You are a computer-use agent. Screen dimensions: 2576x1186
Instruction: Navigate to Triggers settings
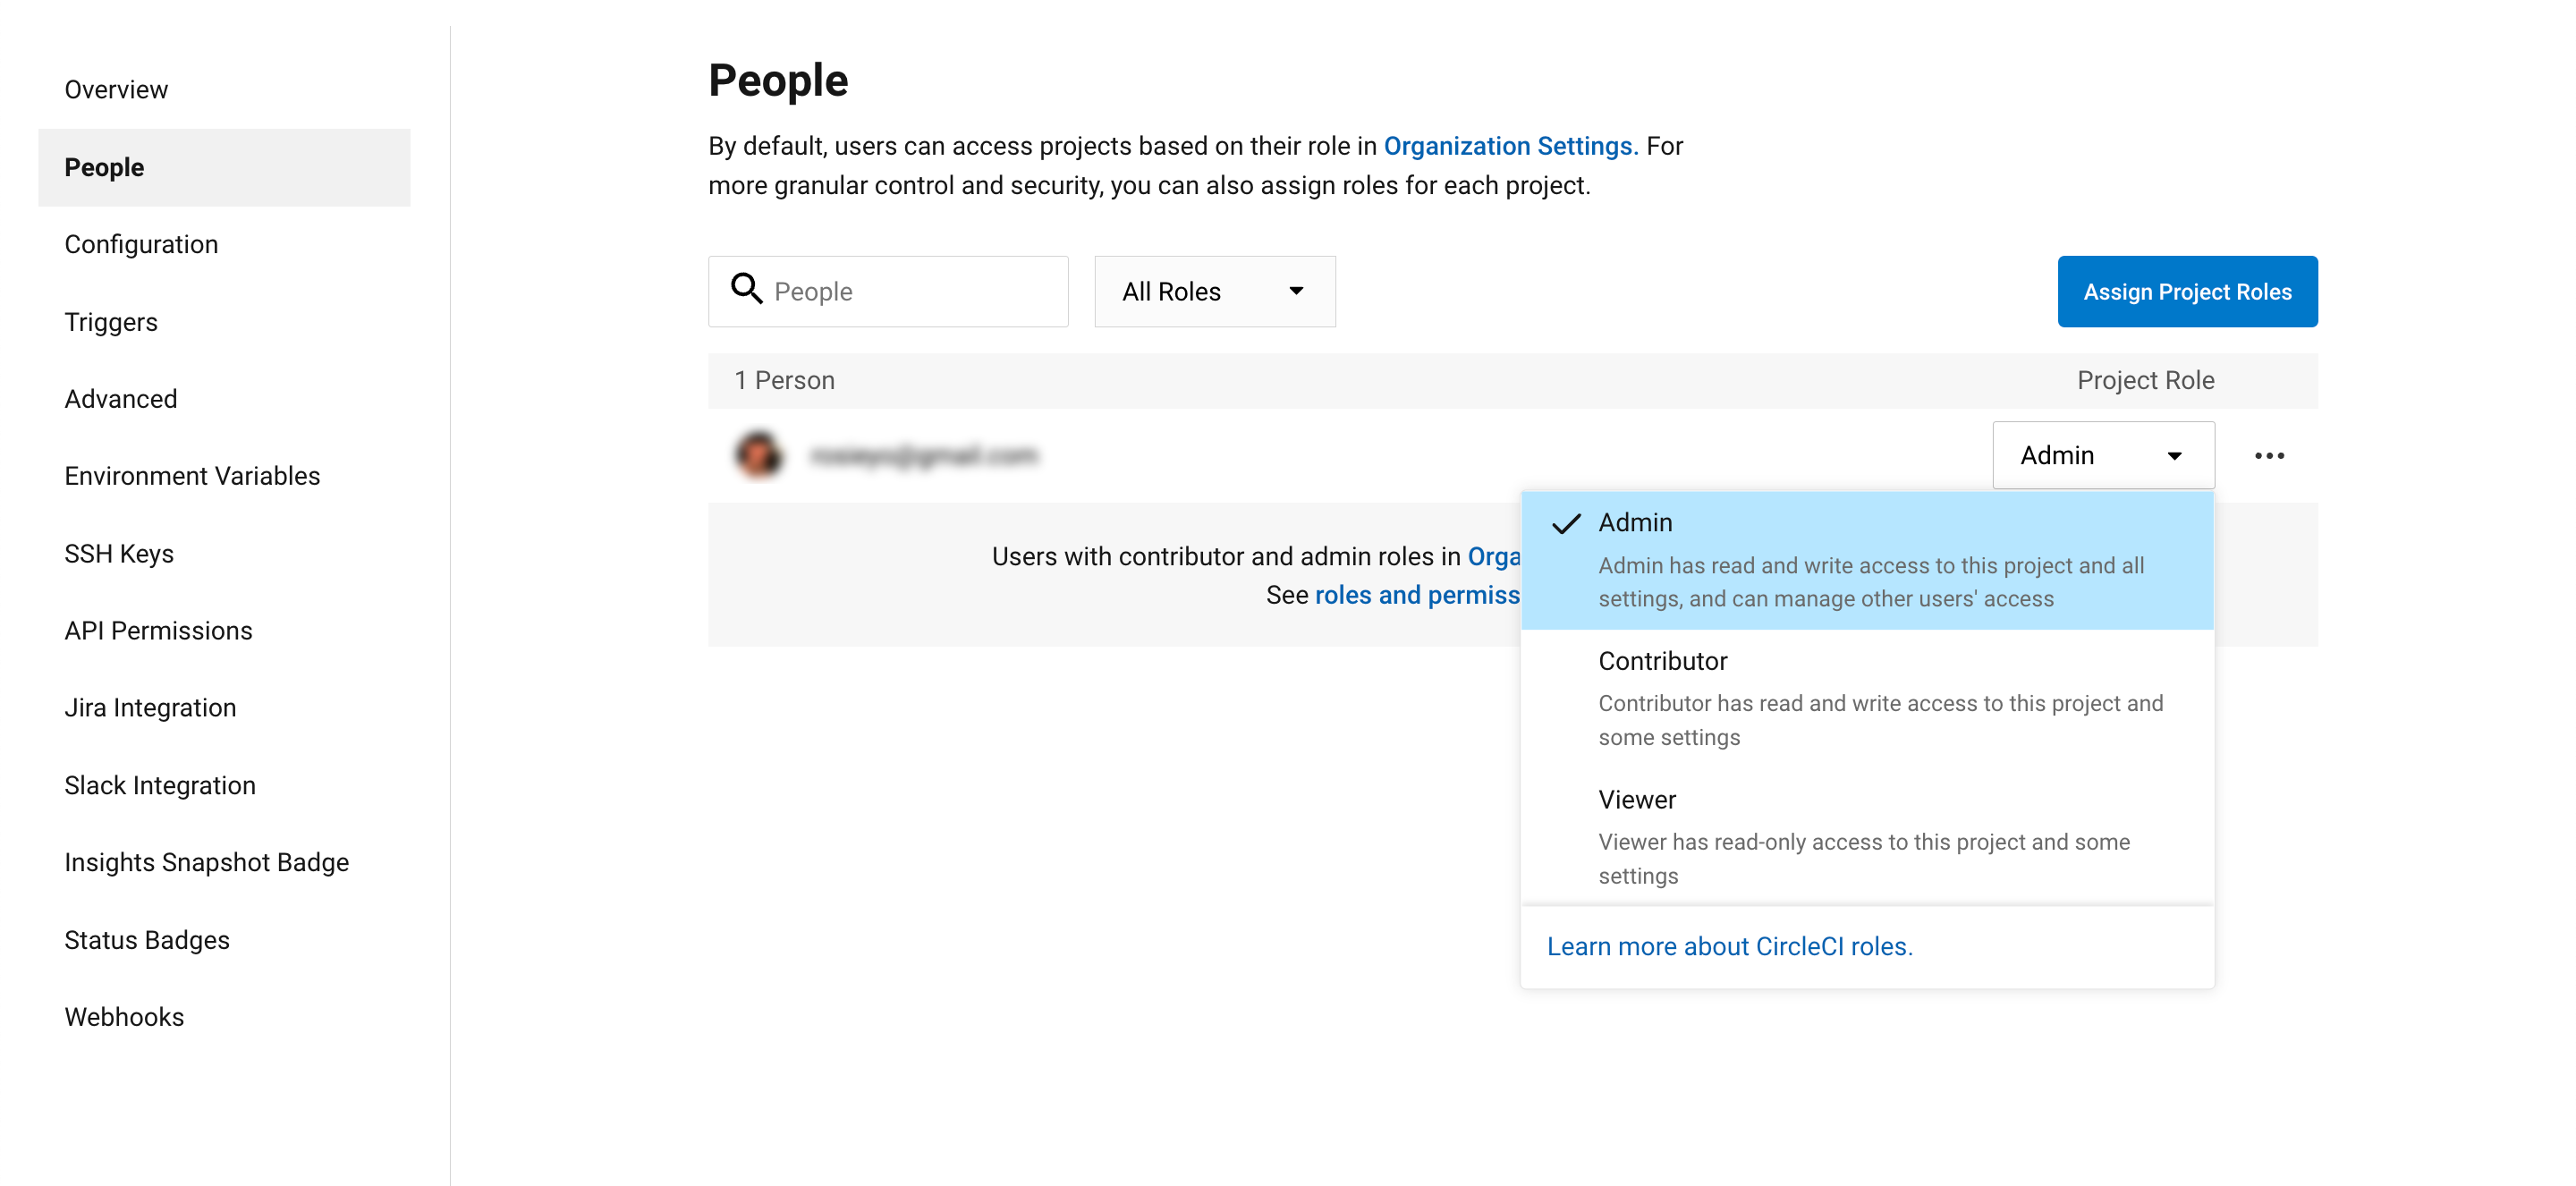pyautogui.click(x=111, y=322)
